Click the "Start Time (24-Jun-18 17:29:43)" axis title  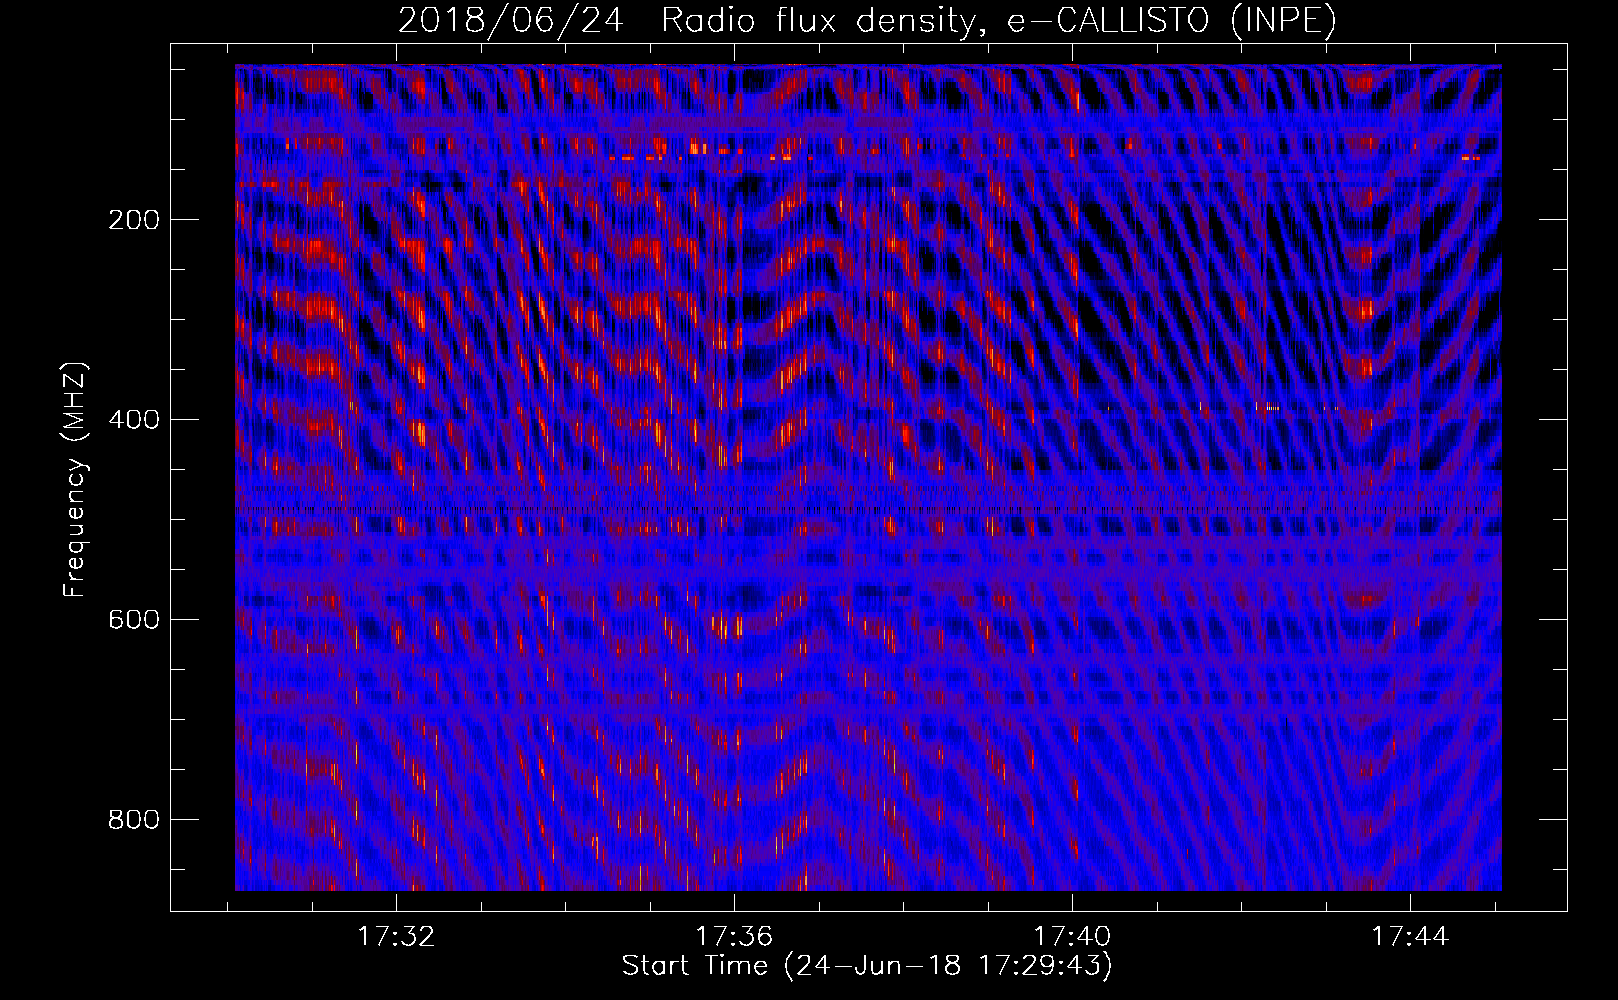pos(867,966)
